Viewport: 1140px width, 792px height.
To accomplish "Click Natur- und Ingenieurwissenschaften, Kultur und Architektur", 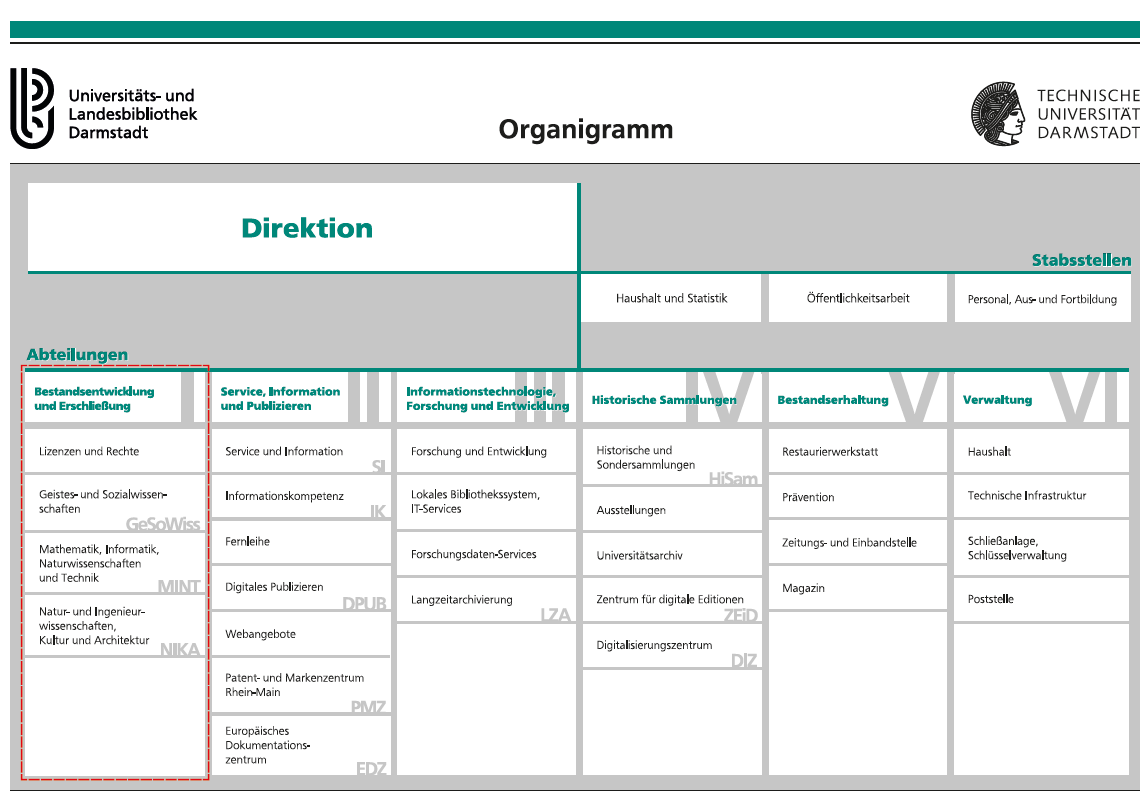I will click(x=115, y=625).
